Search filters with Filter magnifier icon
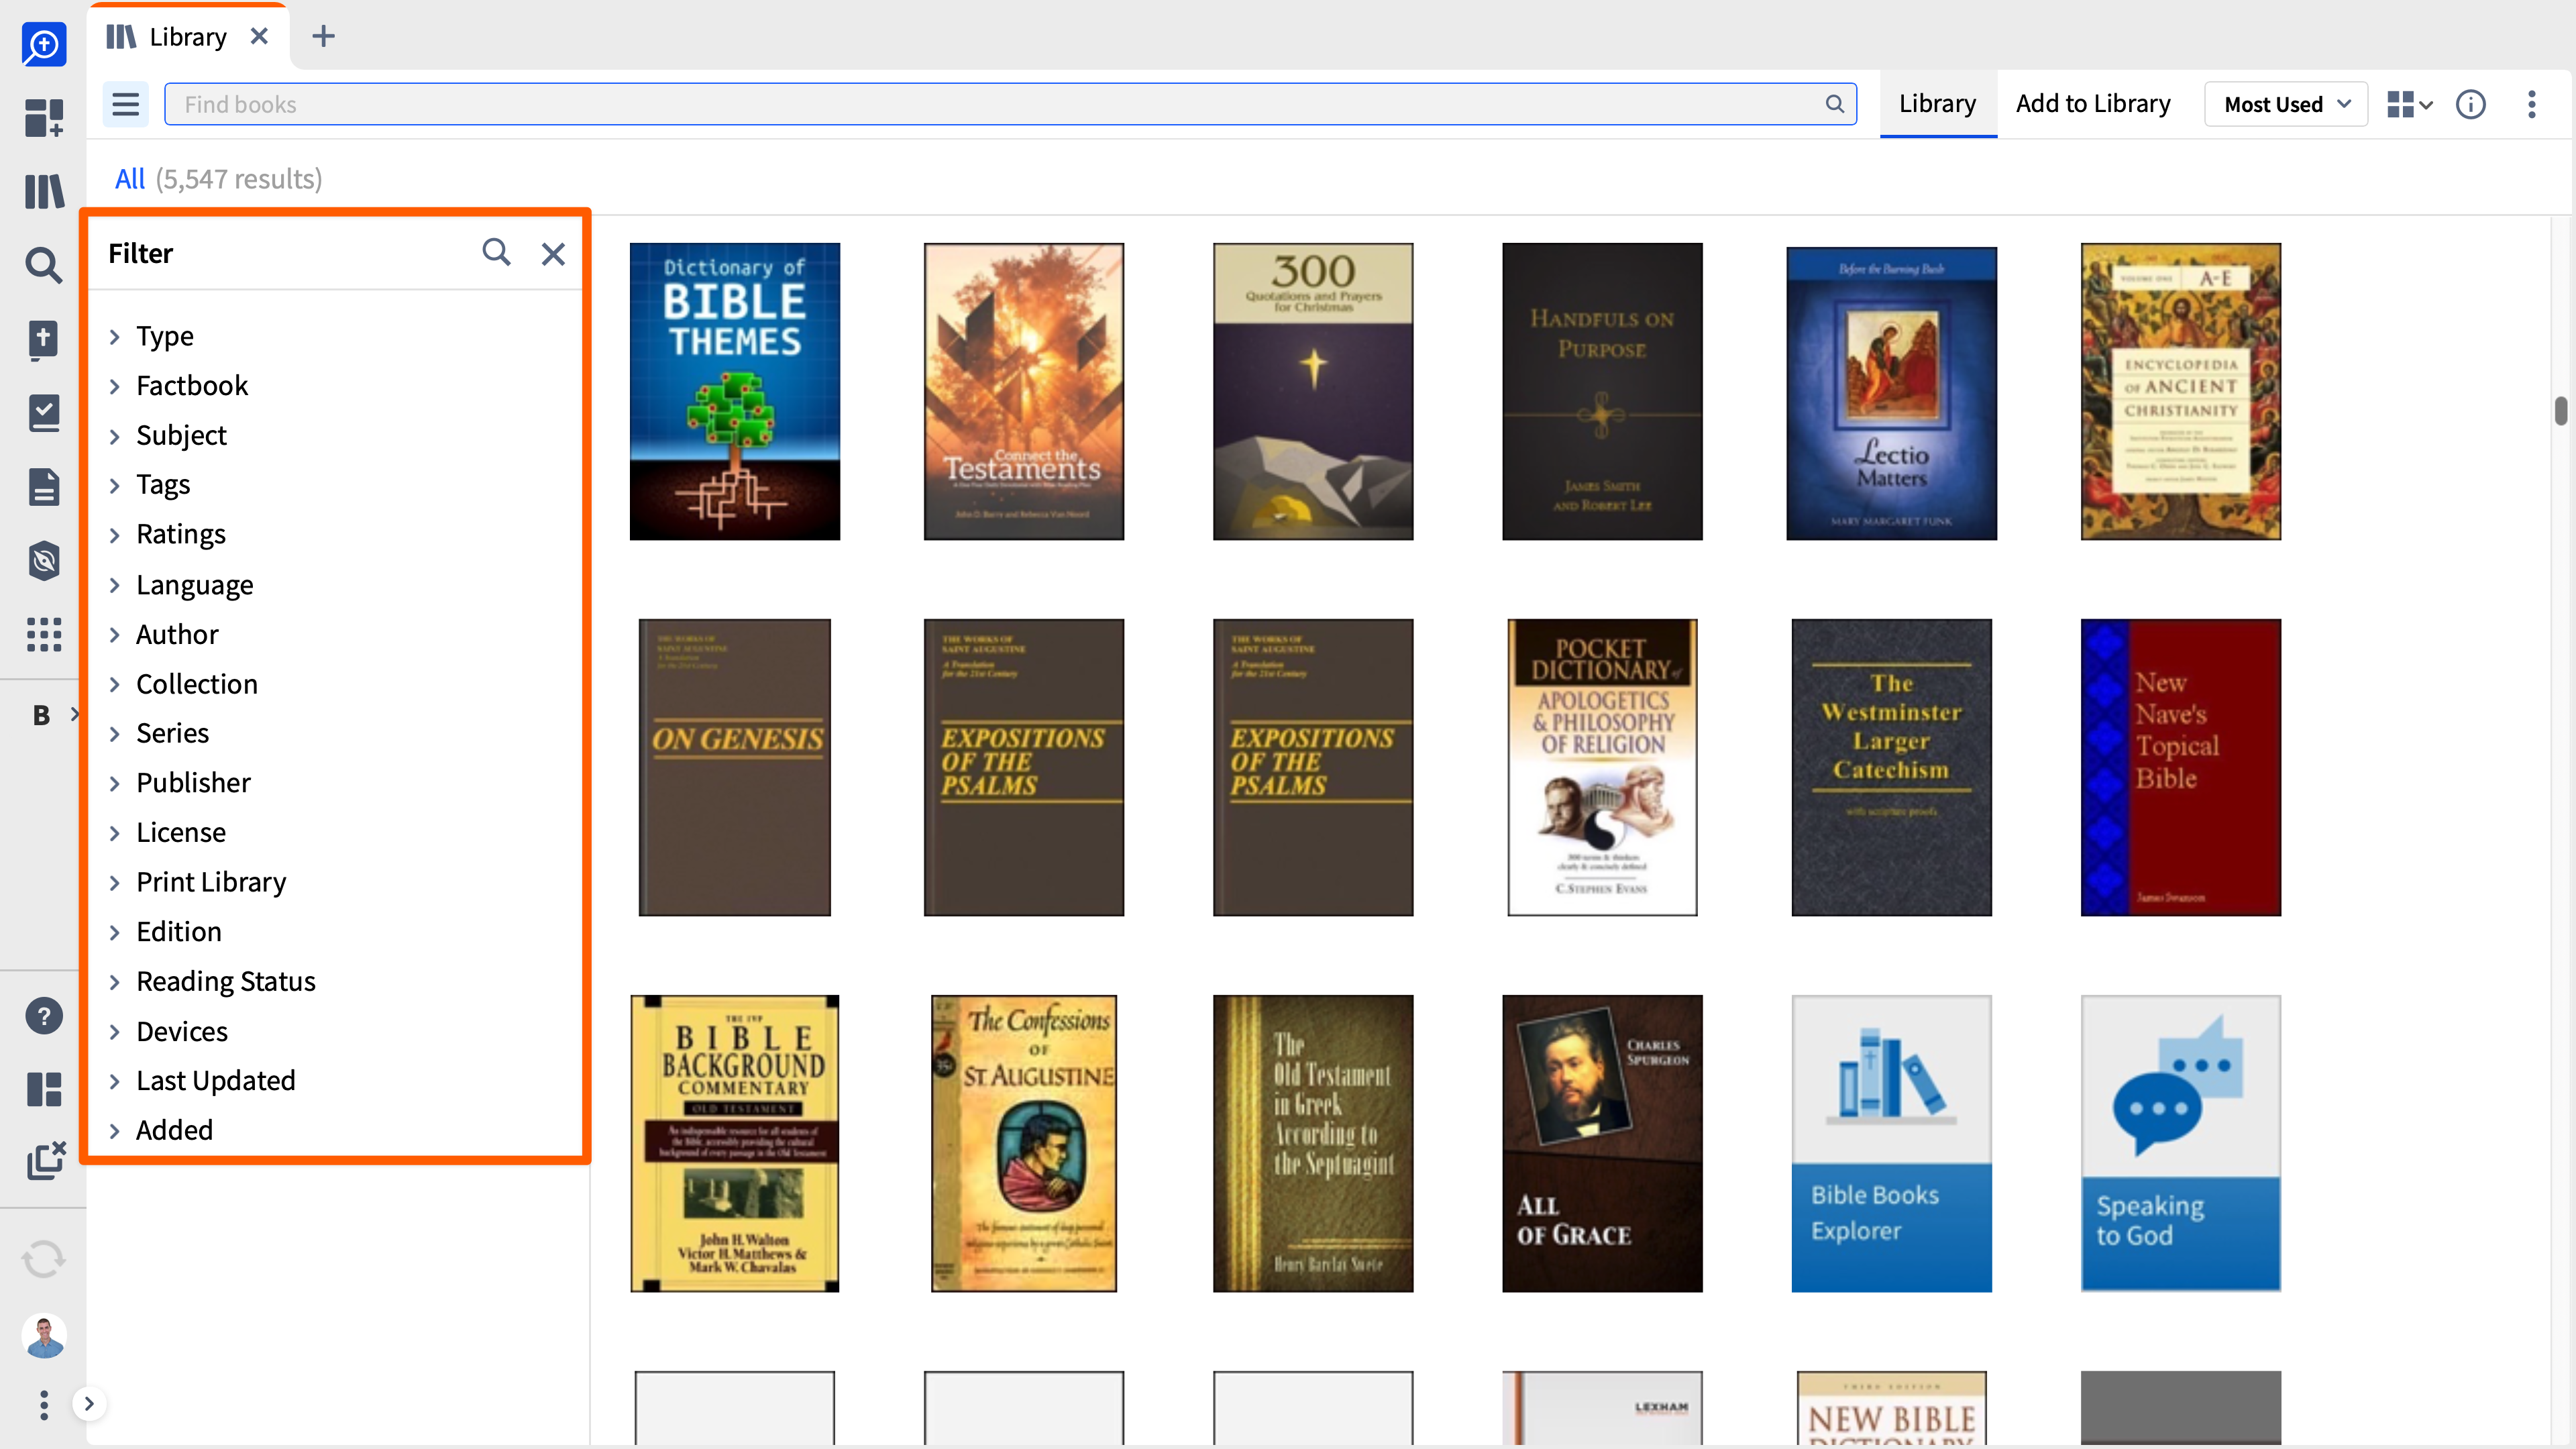2576x1449 pixels. point(496,252)
